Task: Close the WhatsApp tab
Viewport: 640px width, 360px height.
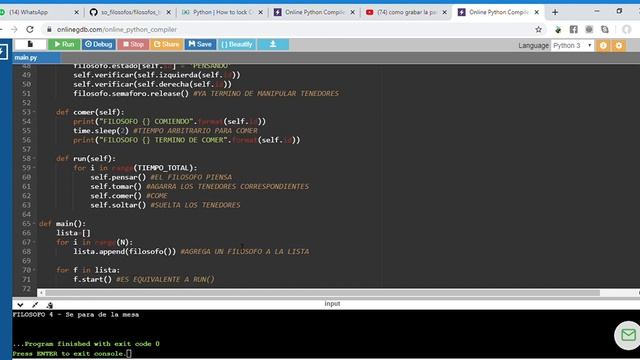Action: (x=76, y=12)
